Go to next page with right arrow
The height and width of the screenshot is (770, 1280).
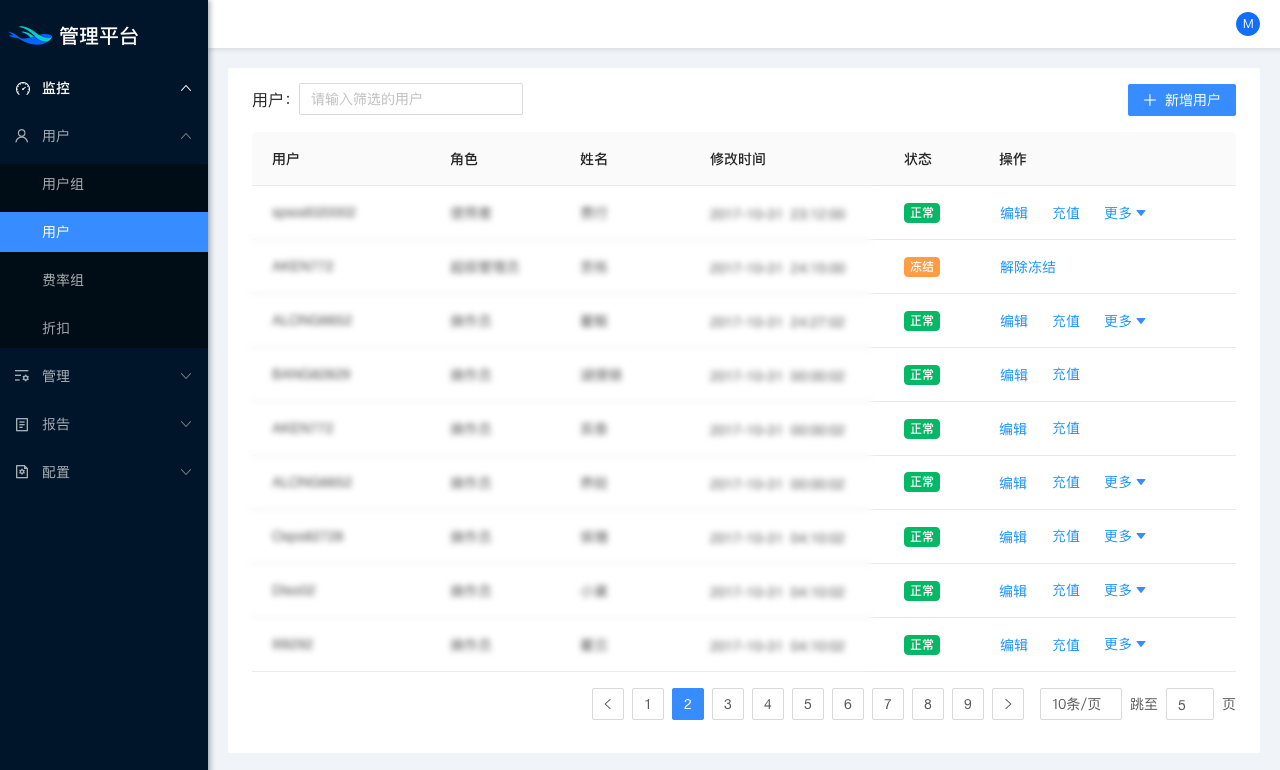1008,704
